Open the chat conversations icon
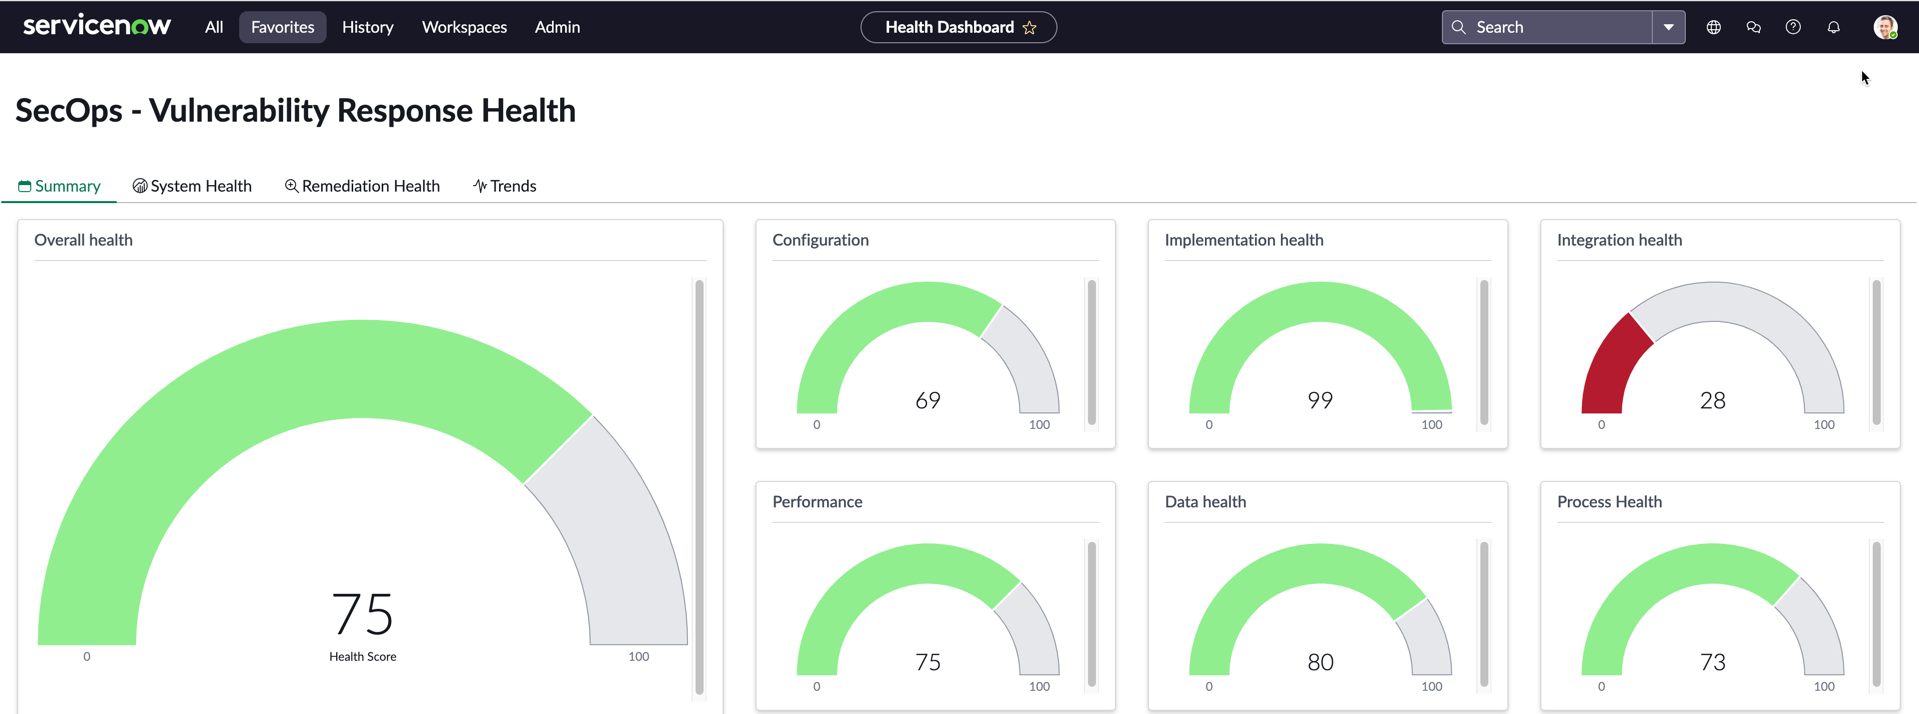 point(1754,27)
